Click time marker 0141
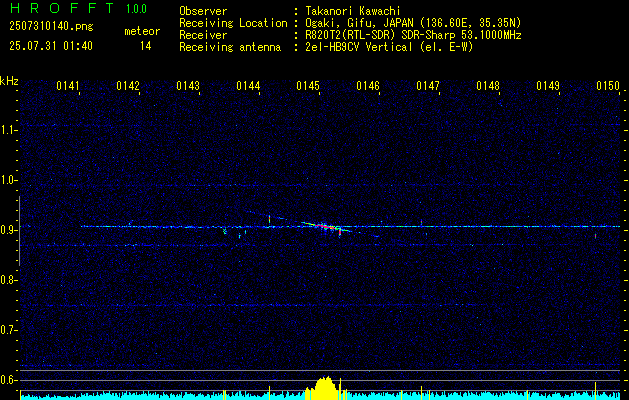Viewport: 629px width, 400px height. click(68, 86)
